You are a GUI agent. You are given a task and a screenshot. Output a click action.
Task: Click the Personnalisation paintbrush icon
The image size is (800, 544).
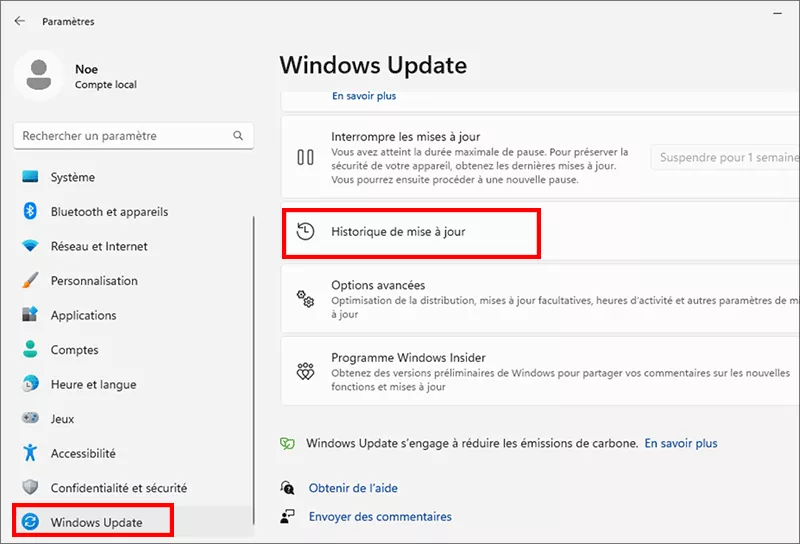pos(30,281)
